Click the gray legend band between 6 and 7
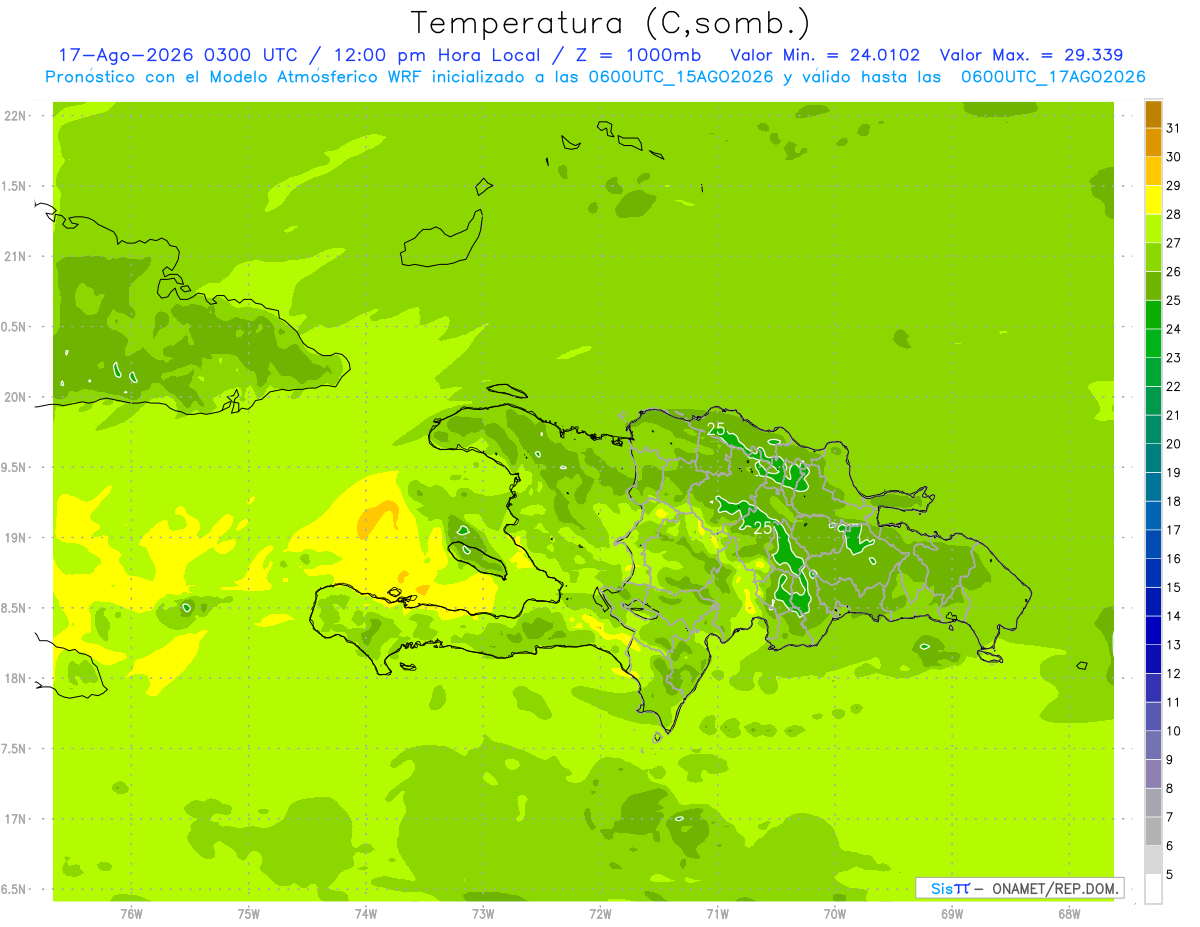The width and height of the screenshot is (1200, 927). (x=1153, y=831)
